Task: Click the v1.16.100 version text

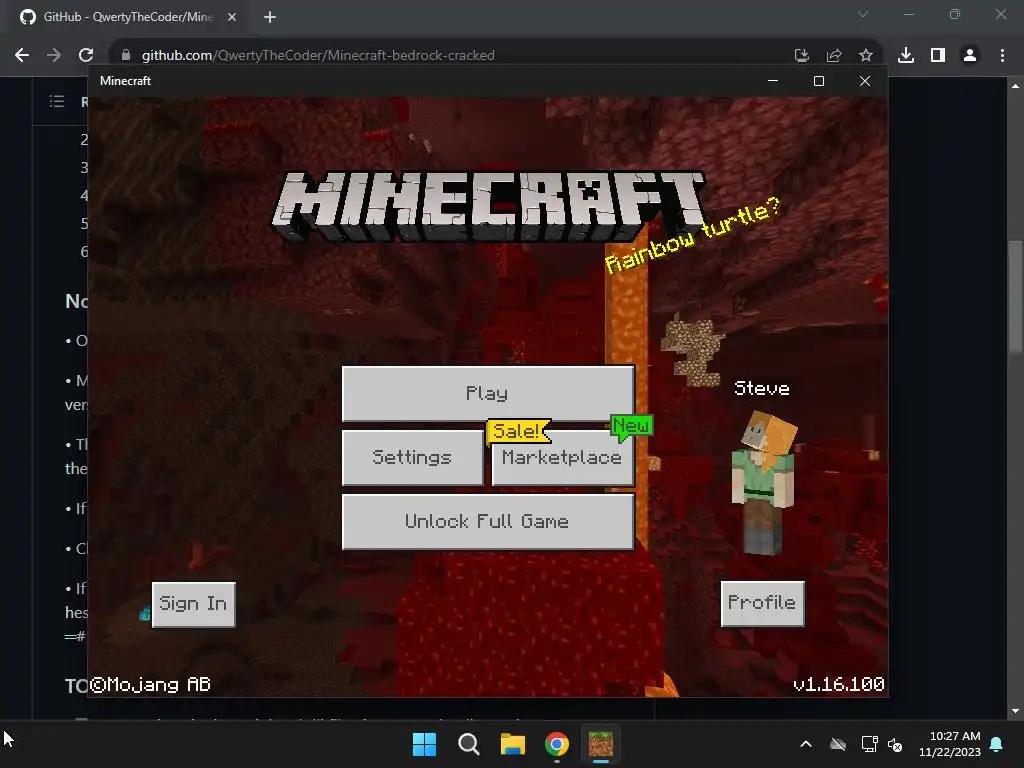Action: coord(839,684)
